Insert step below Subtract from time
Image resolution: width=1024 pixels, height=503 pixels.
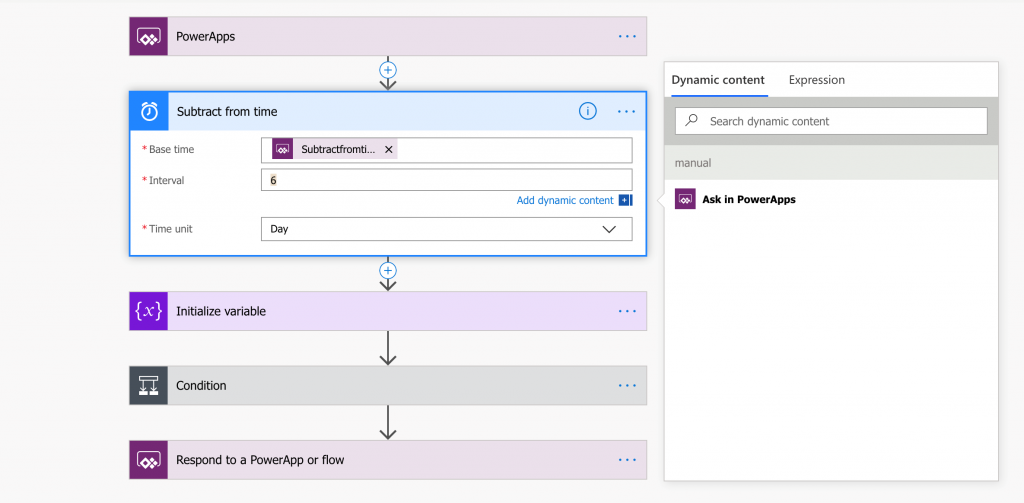388,270
